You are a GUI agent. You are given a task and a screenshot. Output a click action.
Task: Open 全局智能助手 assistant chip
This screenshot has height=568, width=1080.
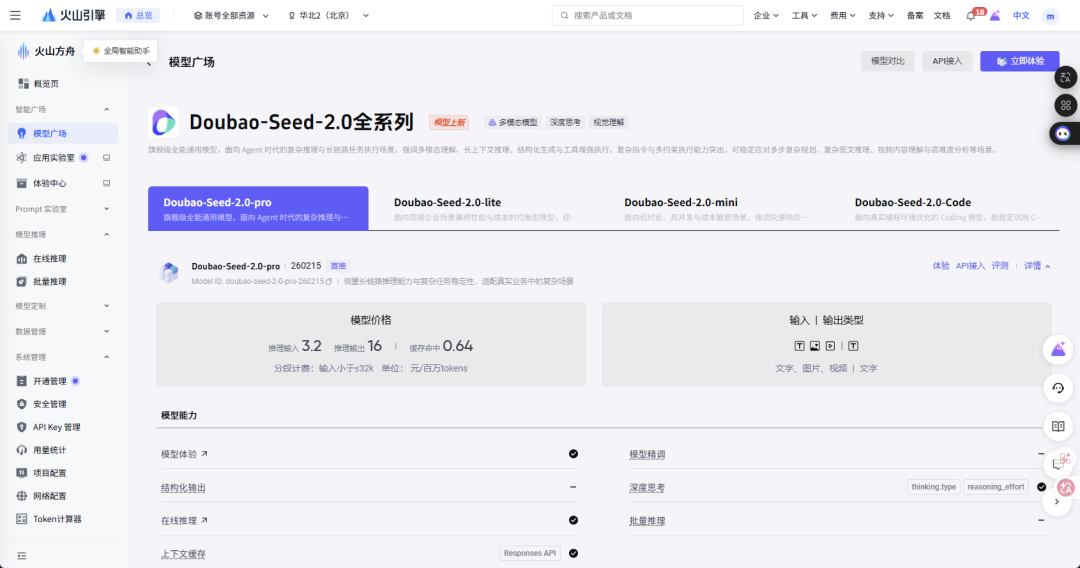(121, 51)
